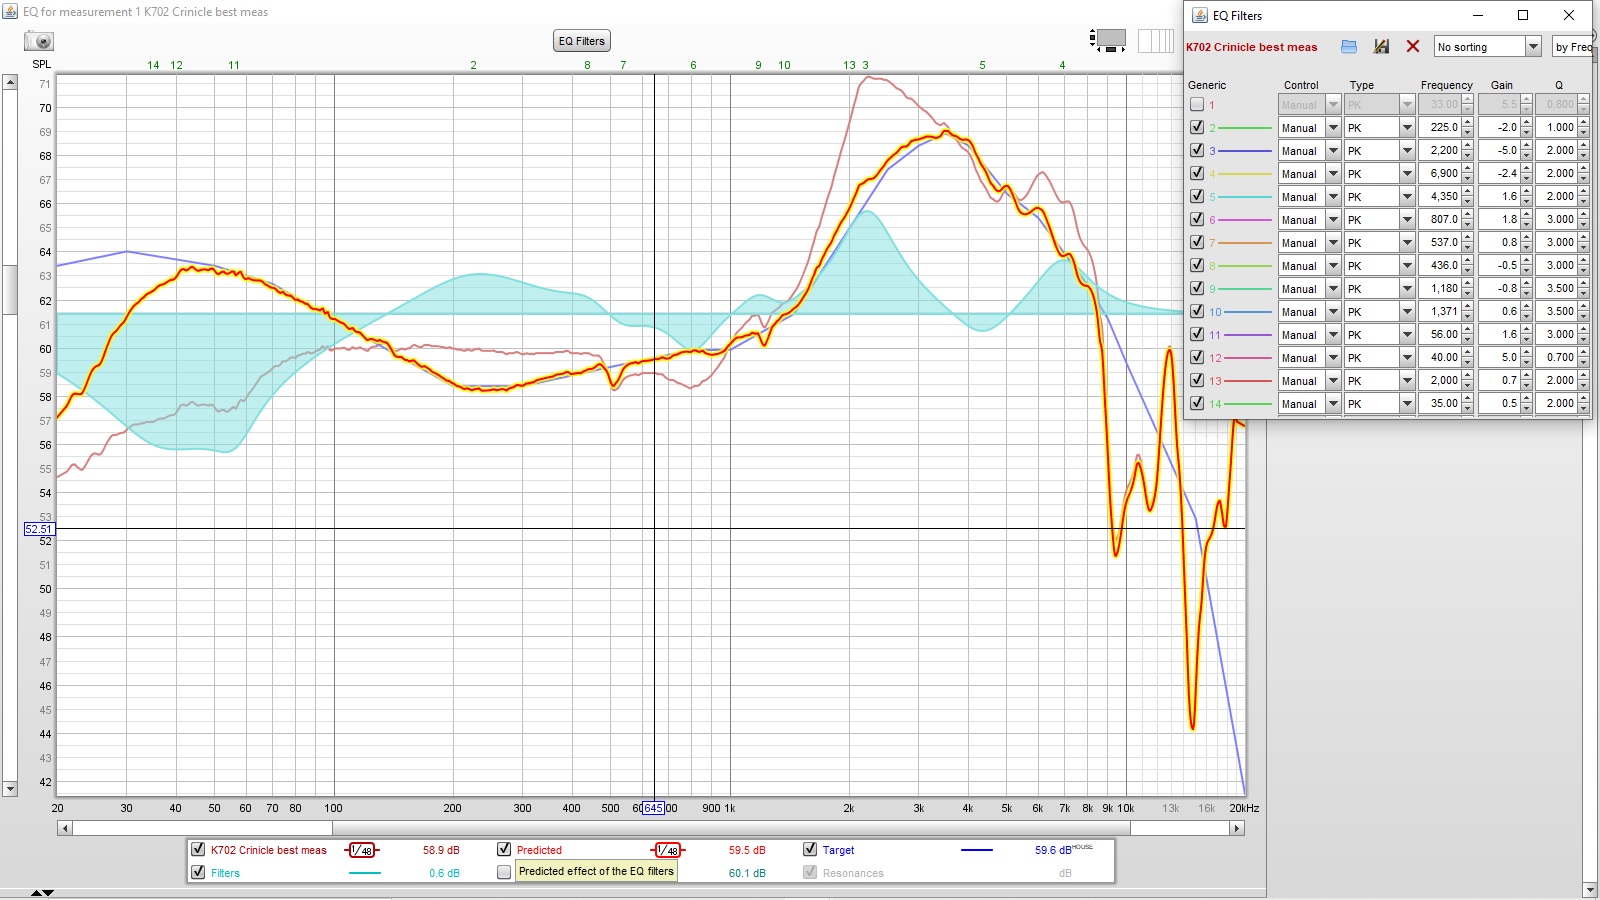Capture graph image with camera icon
The width and height of the screenshot is (1600, 900).
click(x=39, y=41)
